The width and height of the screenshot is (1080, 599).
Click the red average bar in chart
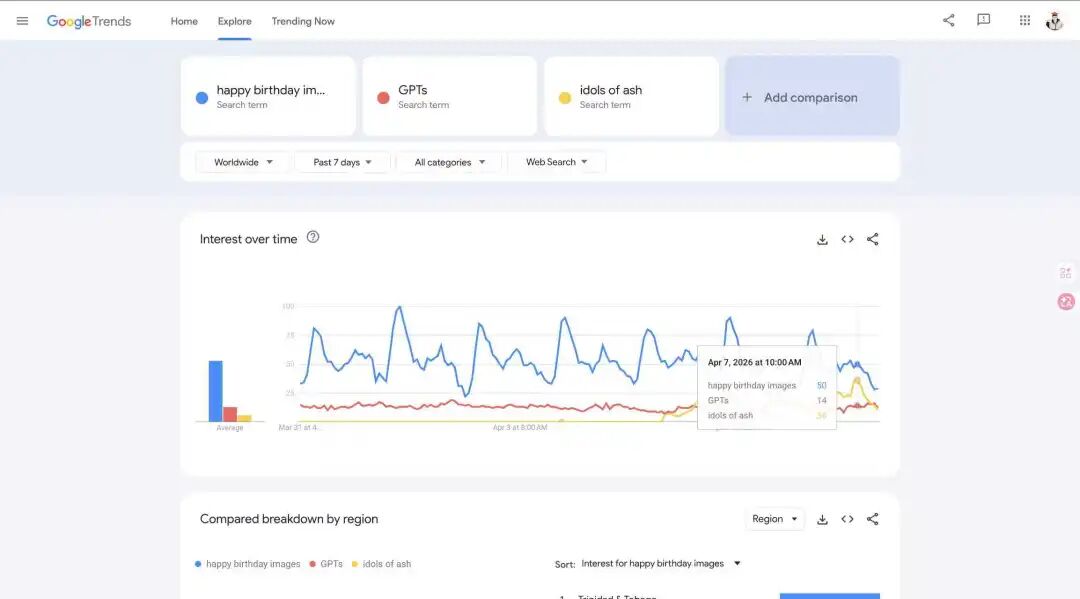coord(230,414)
